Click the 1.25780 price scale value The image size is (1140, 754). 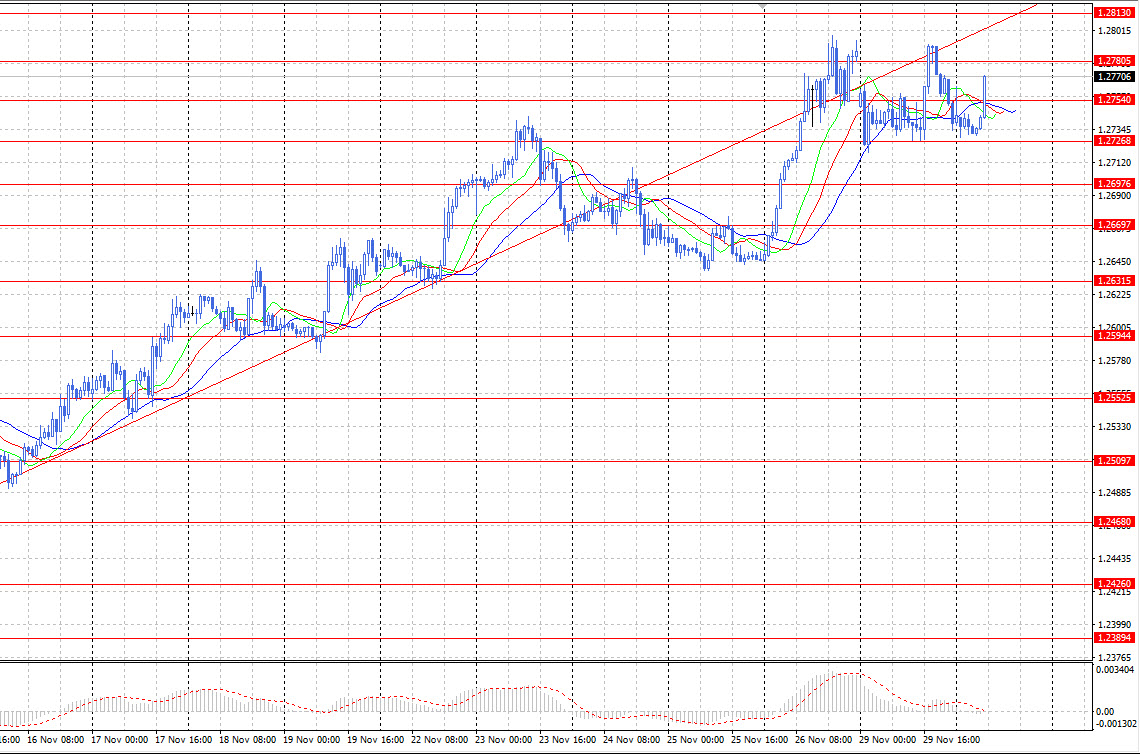(1115, 361)
